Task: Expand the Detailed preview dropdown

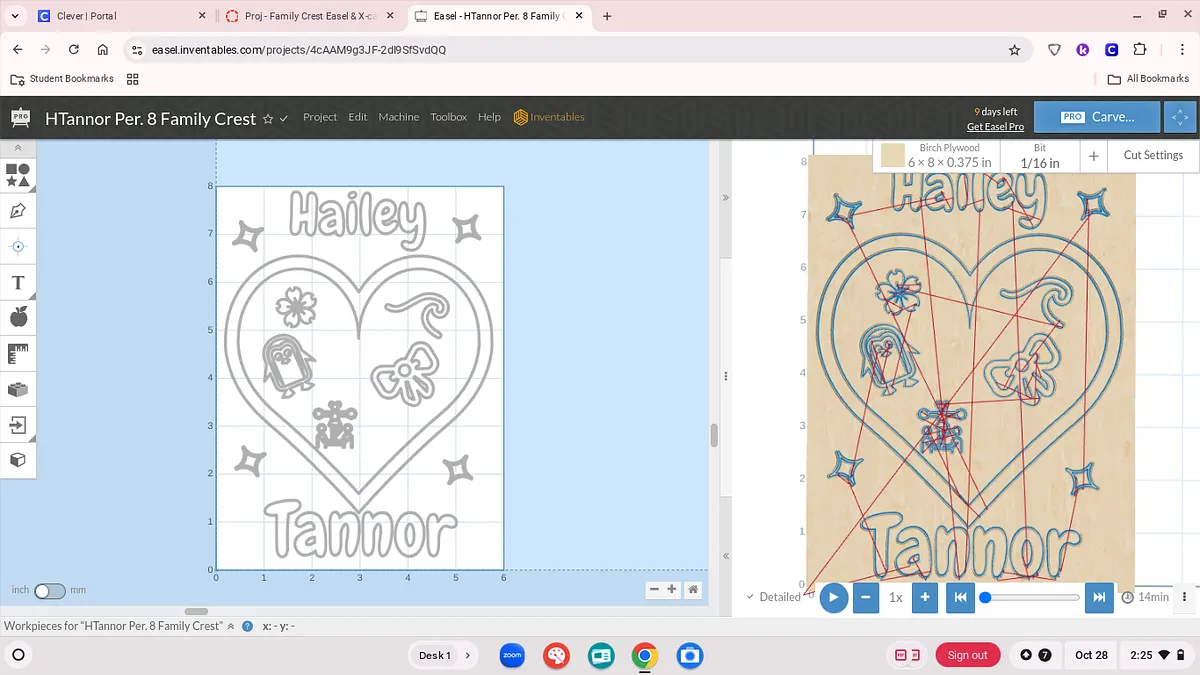Action: click(x=773, y=597)
